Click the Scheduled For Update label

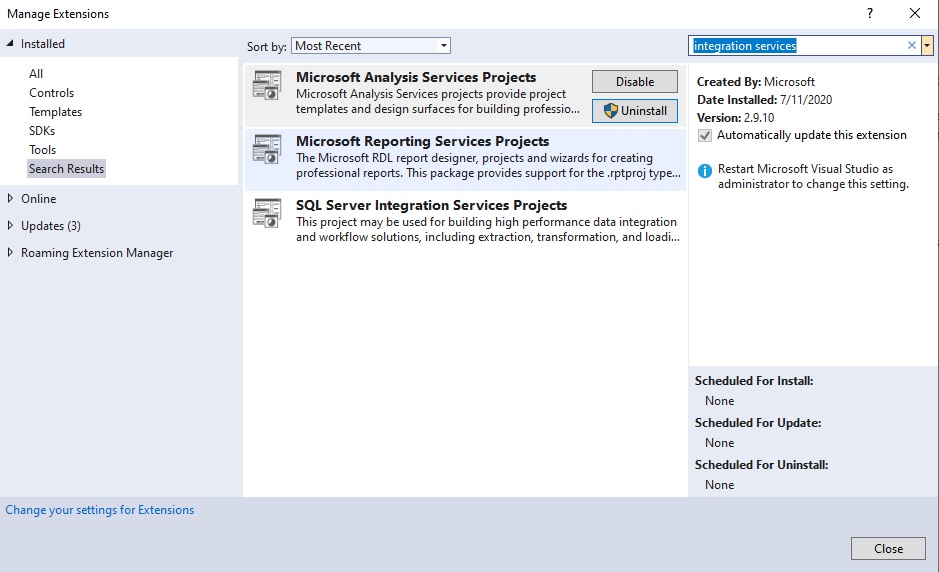(758, 422)
